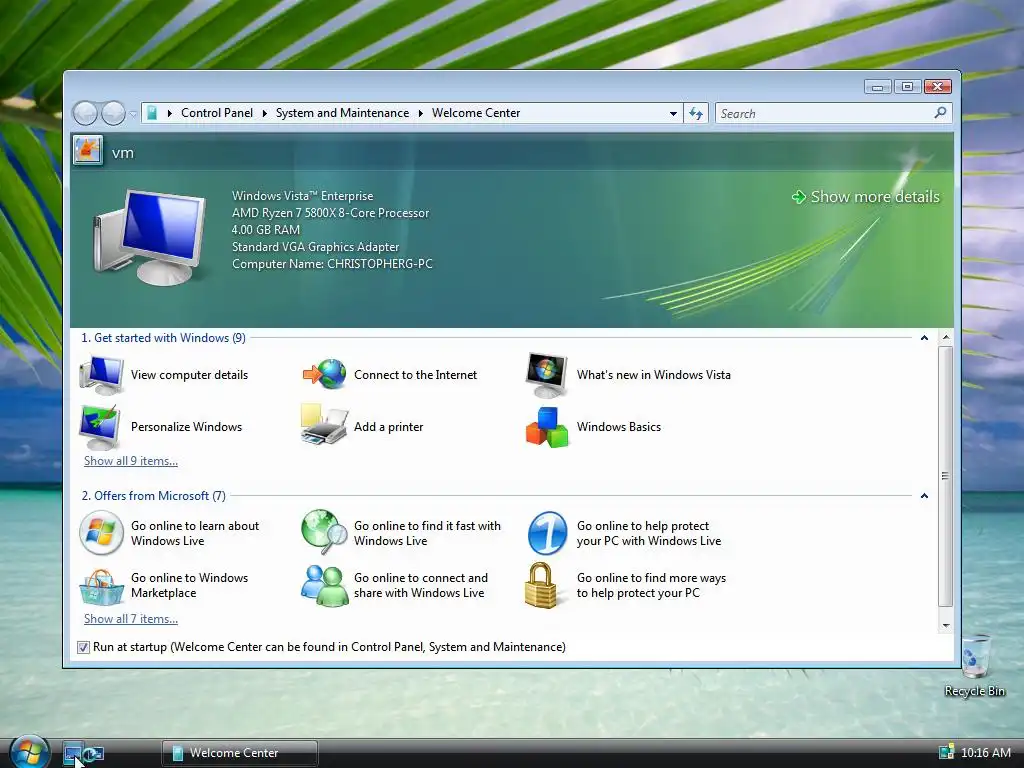Click the Control Panel icon in address bar

click(152, 113)
